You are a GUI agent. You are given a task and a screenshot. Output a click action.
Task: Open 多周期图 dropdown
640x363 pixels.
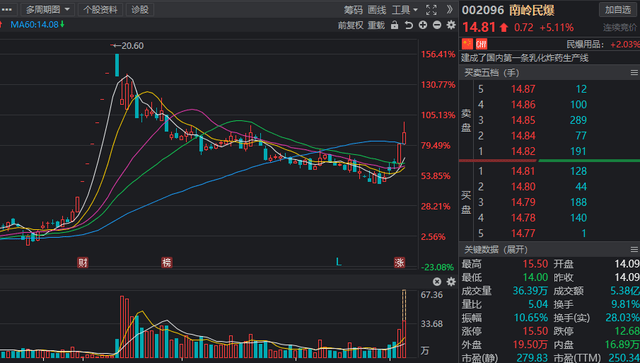click(x=48, y=9)
